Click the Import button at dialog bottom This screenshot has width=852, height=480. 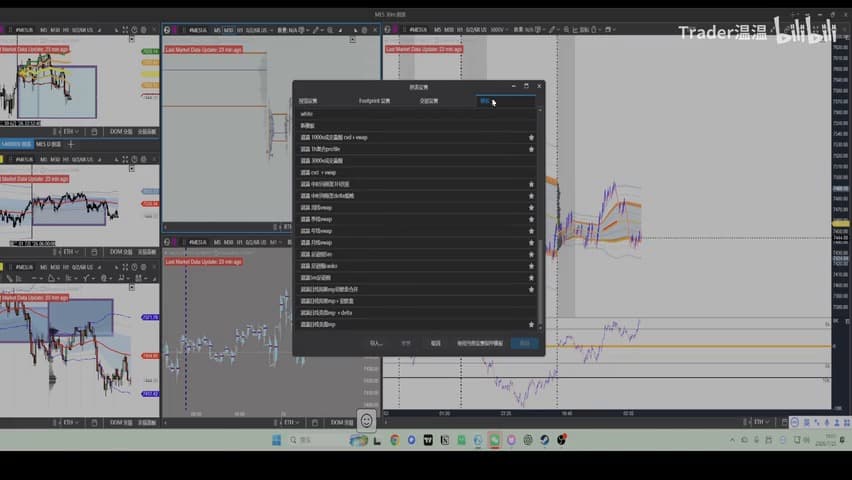376,343
